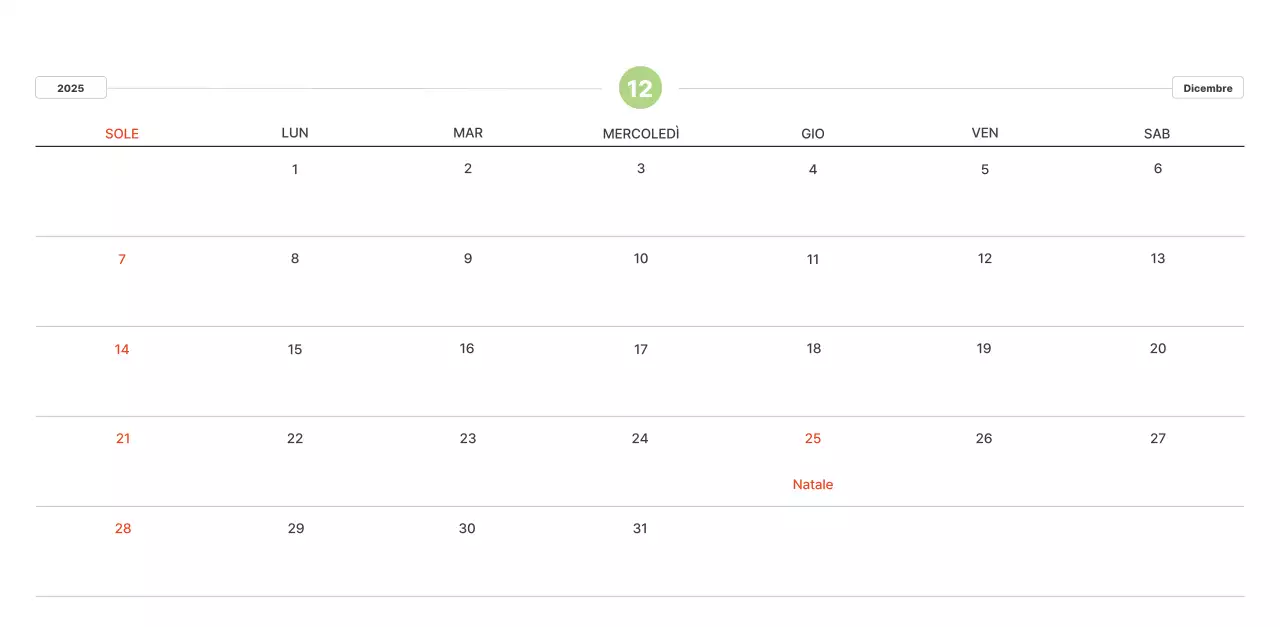Screen dimensions: 1280x627
Task: Click the SAB column header
Action: click(1157, 133)
